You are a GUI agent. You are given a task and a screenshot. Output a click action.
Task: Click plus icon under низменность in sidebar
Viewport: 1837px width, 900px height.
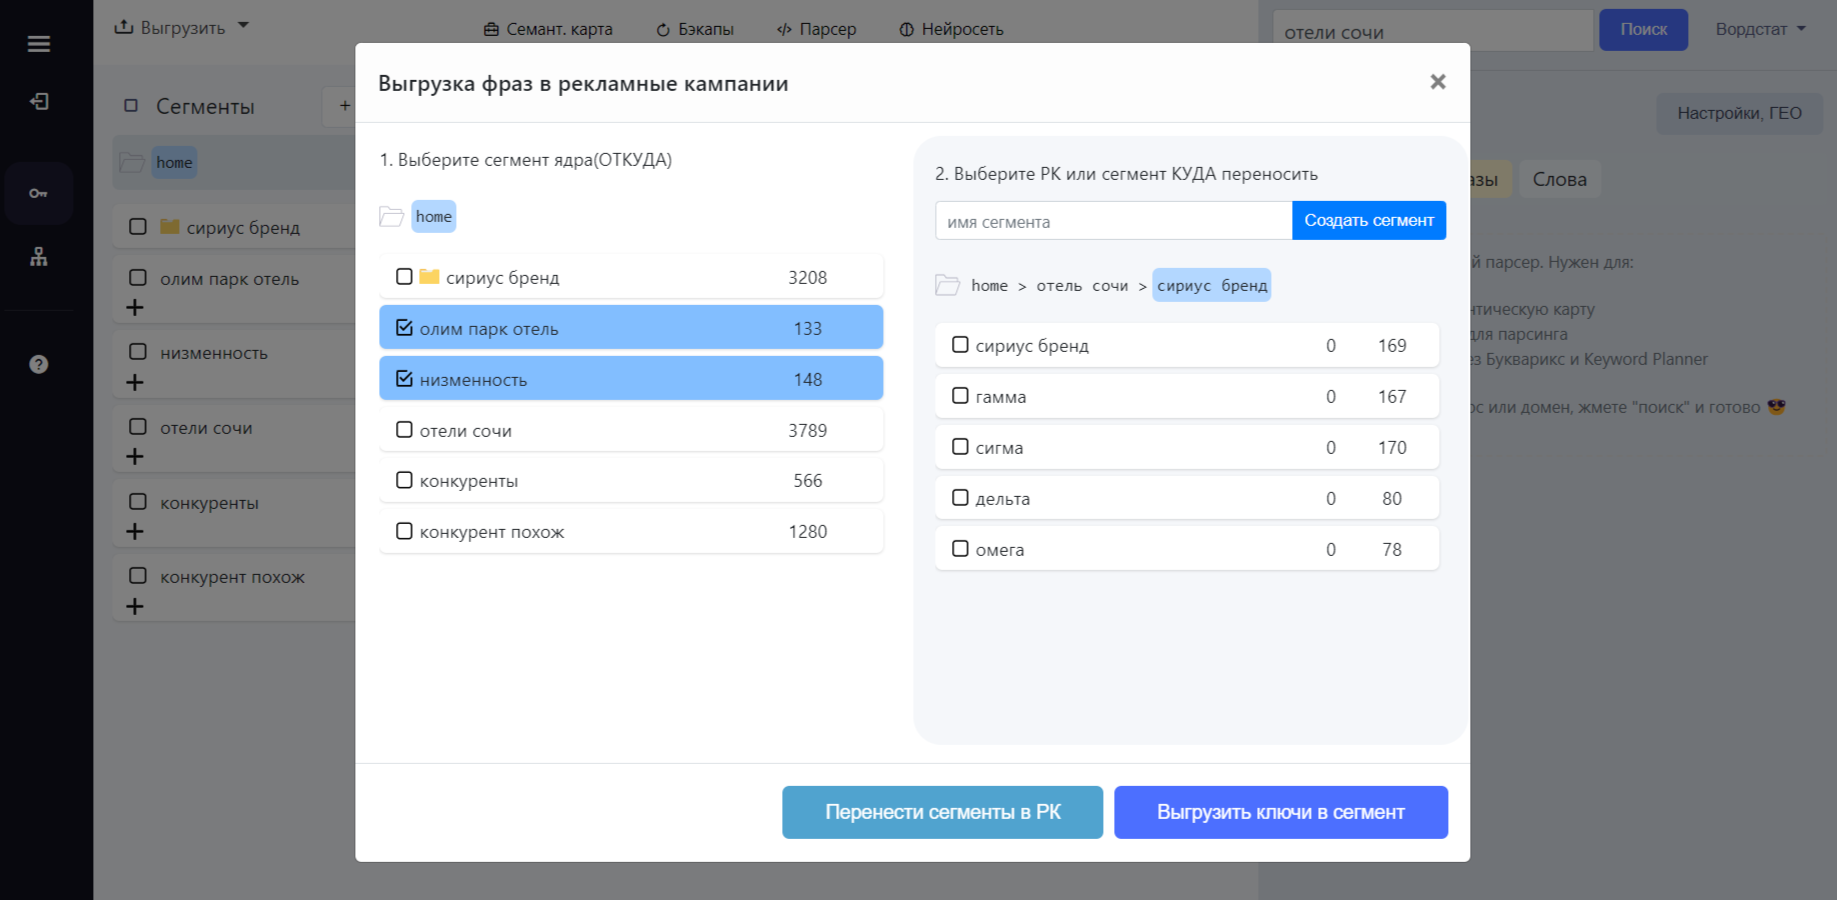coord(135,382)
